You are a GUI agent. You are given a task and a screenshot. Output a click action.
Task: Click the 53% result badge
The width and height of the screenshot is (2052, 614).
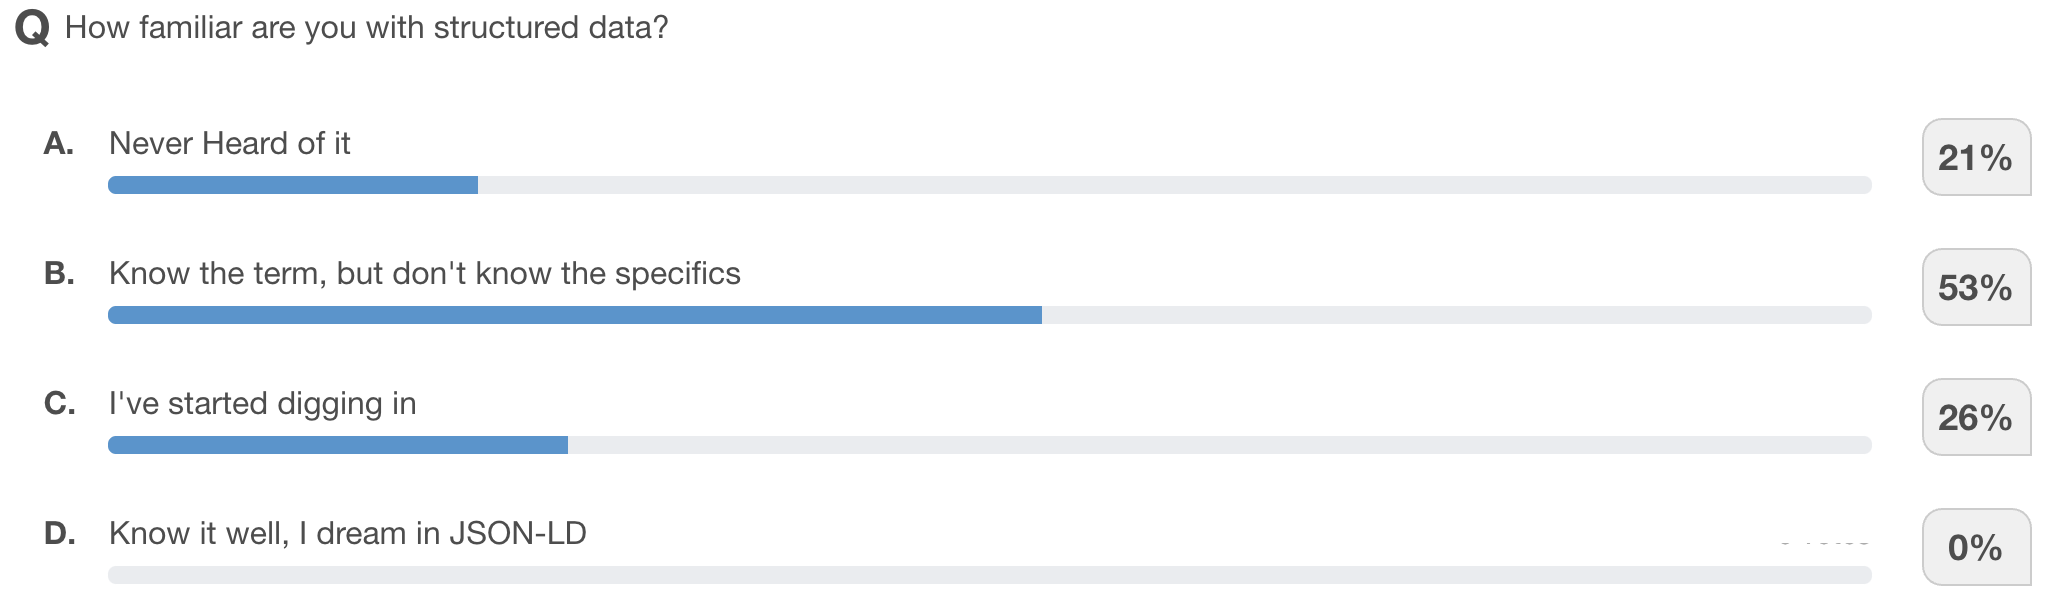tap(1975, 288)
